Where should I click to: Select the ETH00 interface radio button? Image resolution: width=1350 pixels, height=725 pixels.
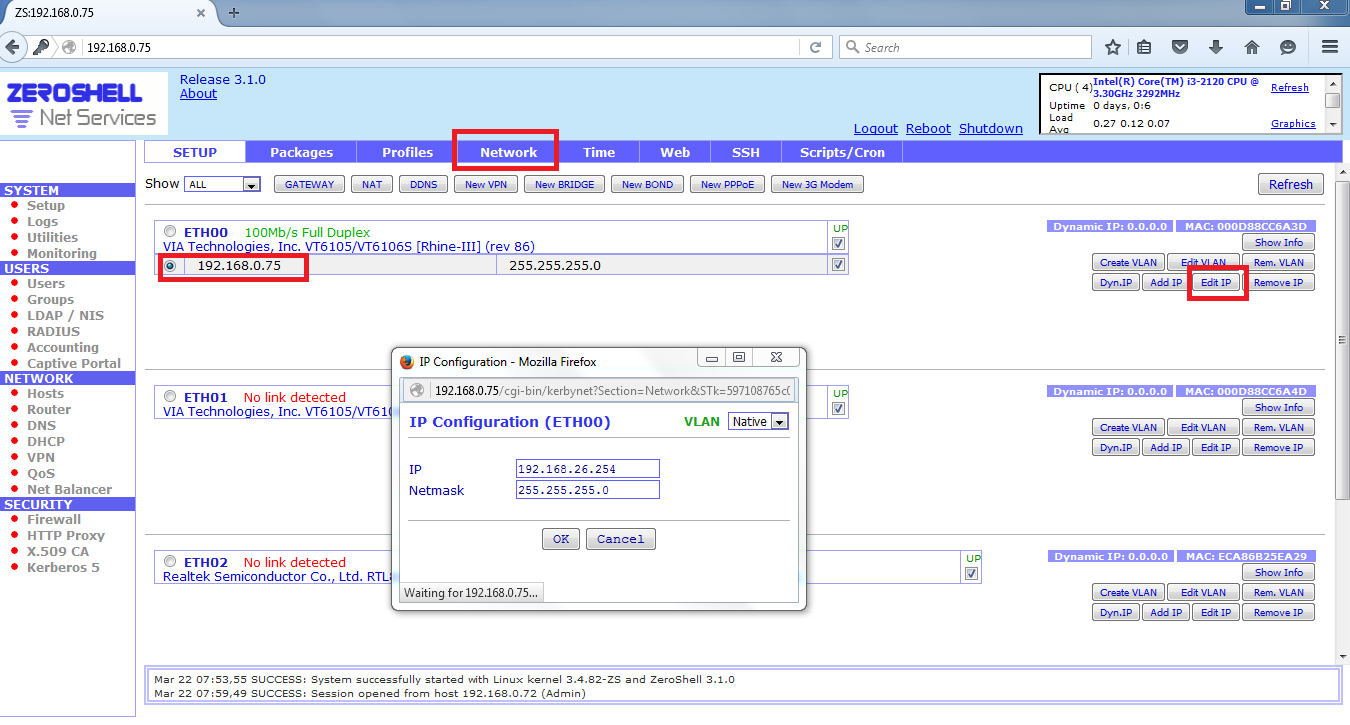(x=170, y=231)
